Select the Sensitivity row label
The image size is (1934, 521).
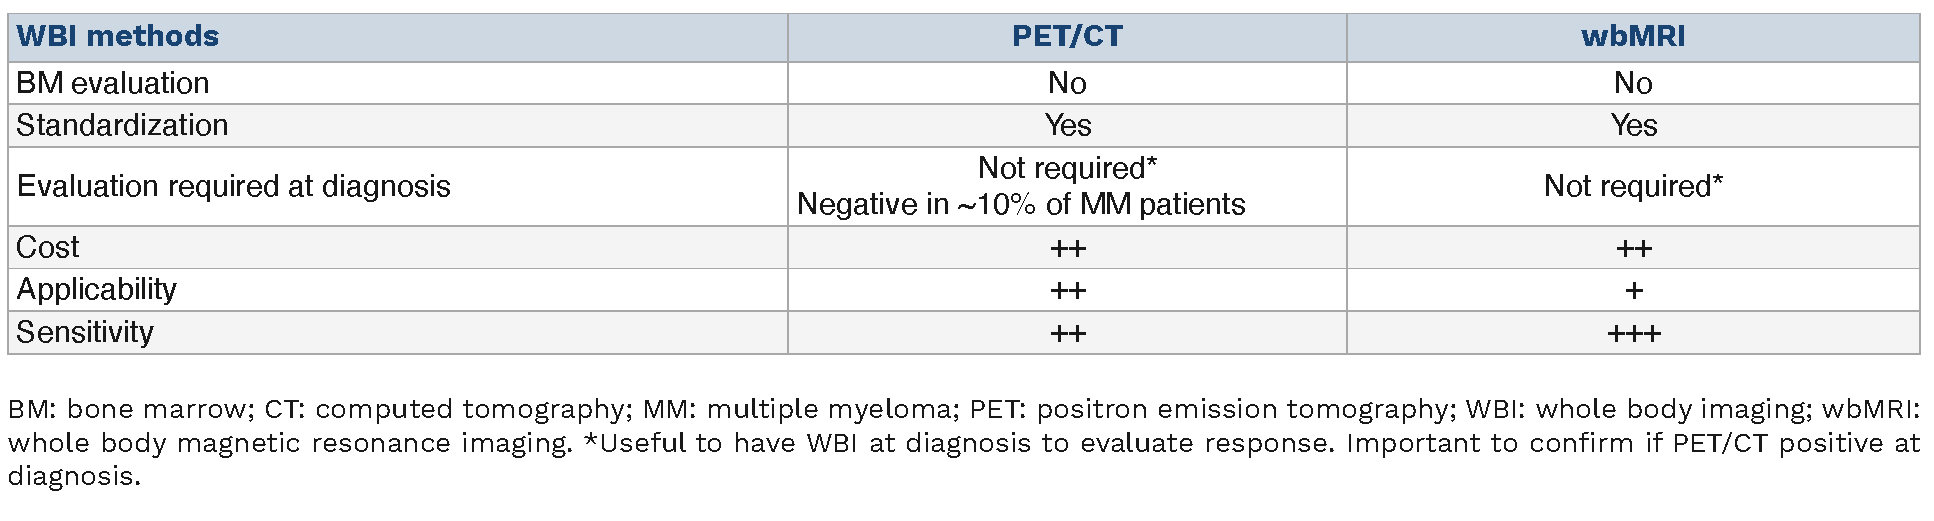click(85, 332)
